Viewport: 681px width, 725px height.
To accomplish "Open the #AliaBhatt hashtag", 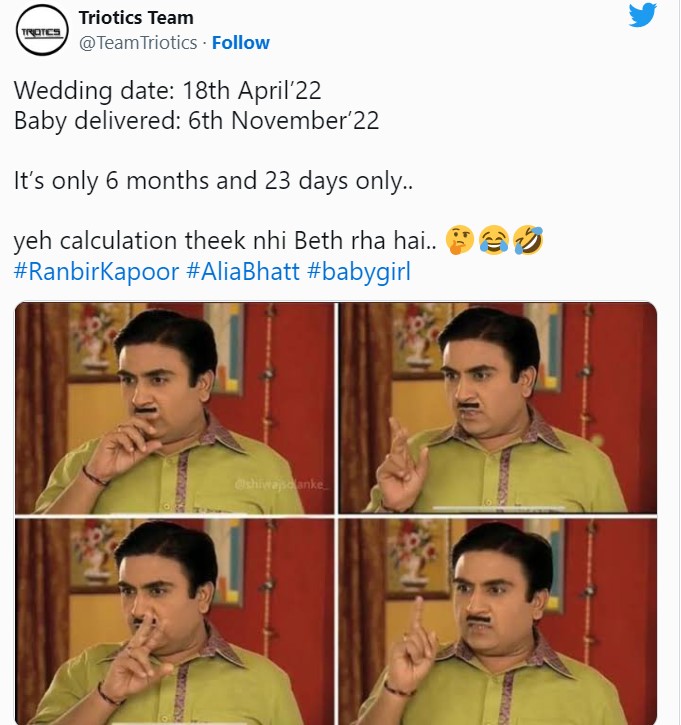I will 243,271.
